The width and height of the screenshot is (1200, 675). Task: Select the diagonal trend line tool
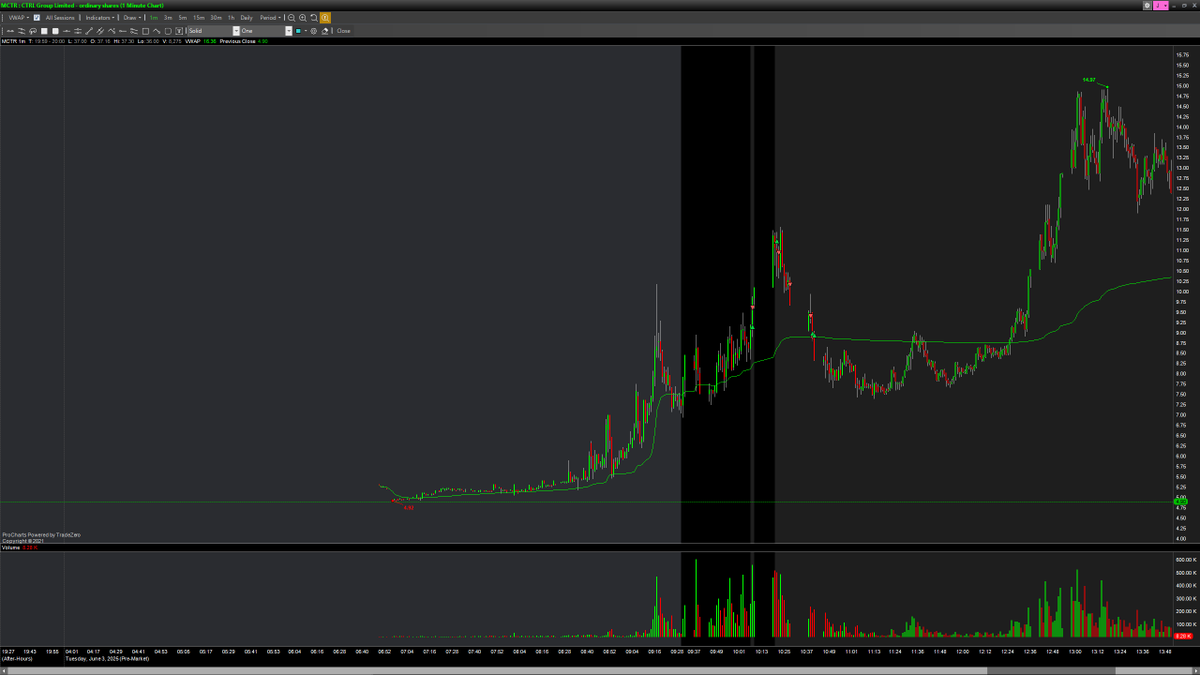pyautogui.click(x=88, y=31)
